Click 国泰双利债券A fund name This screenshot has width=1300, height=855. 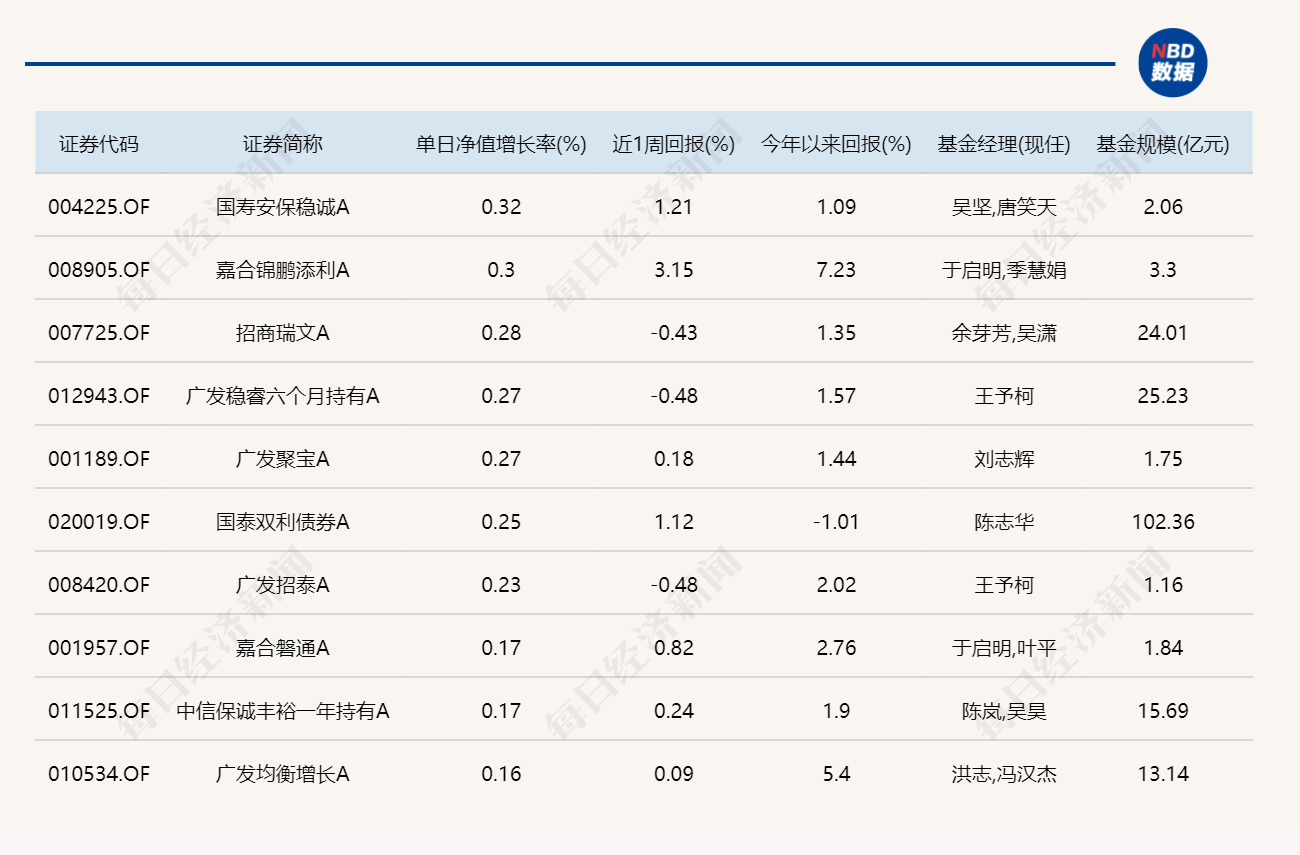[282, 522]
